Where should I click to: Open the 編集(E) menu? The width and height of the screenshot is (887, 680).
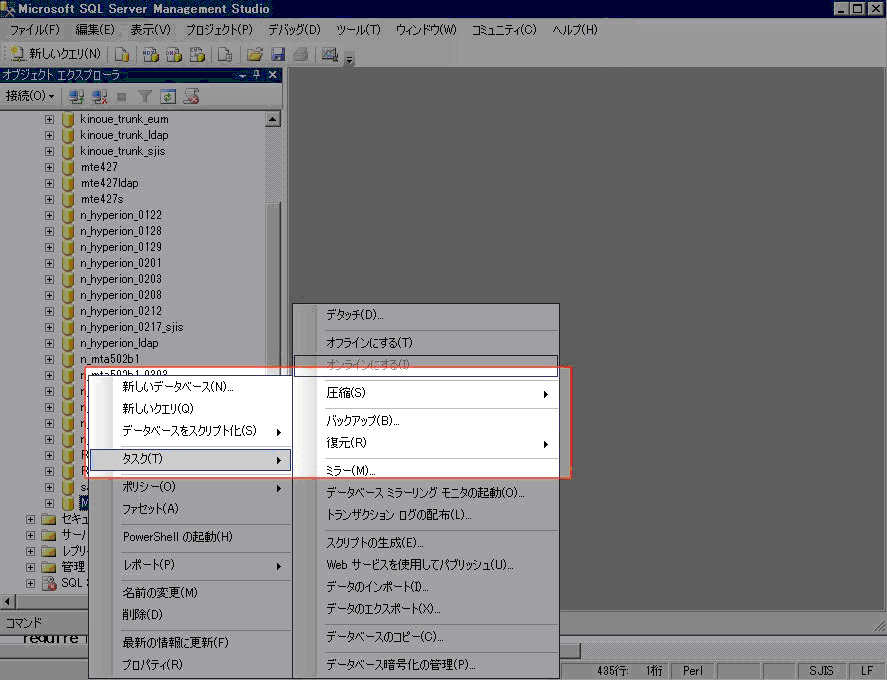tap(94, 30)
